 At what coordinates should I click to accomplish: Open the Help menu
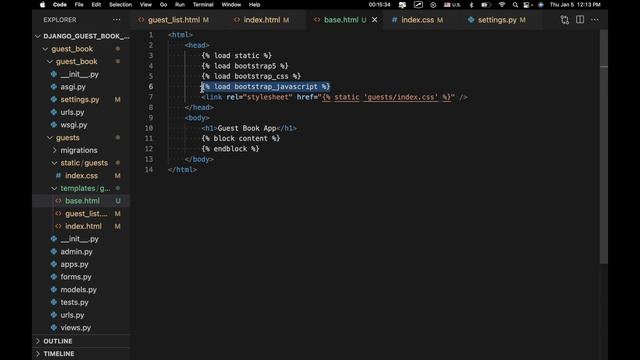pos(254,5)
